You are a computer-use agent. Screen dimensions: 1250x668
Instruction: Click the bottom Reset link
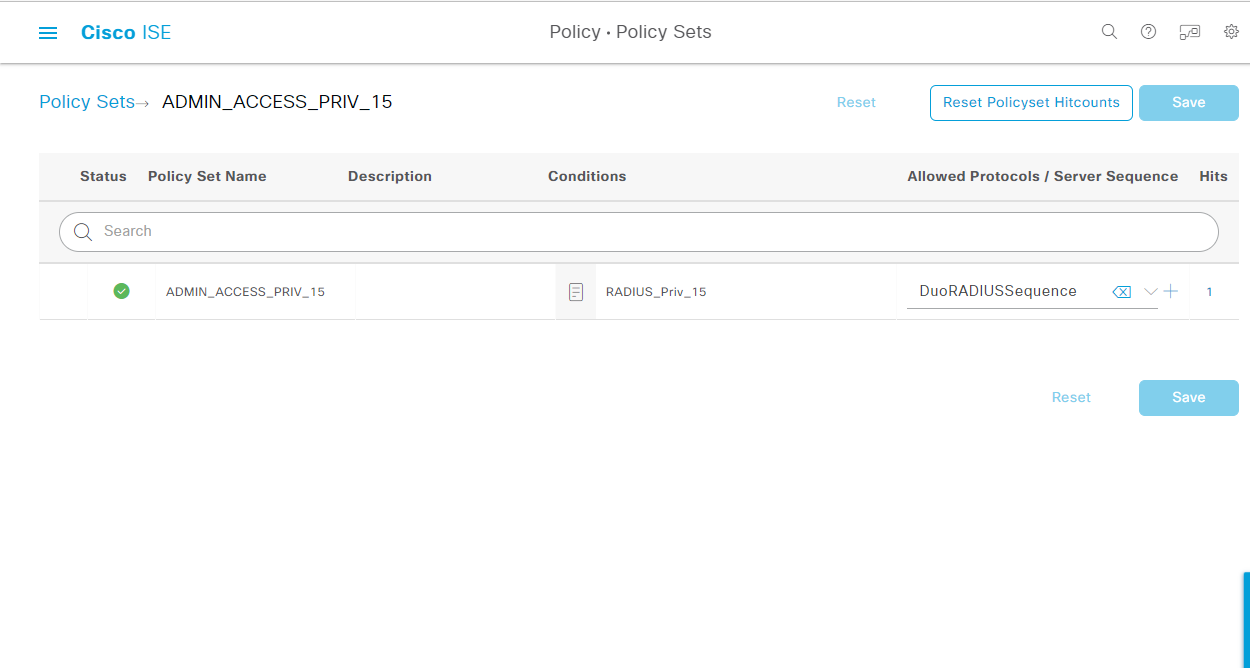[1071, 397]
